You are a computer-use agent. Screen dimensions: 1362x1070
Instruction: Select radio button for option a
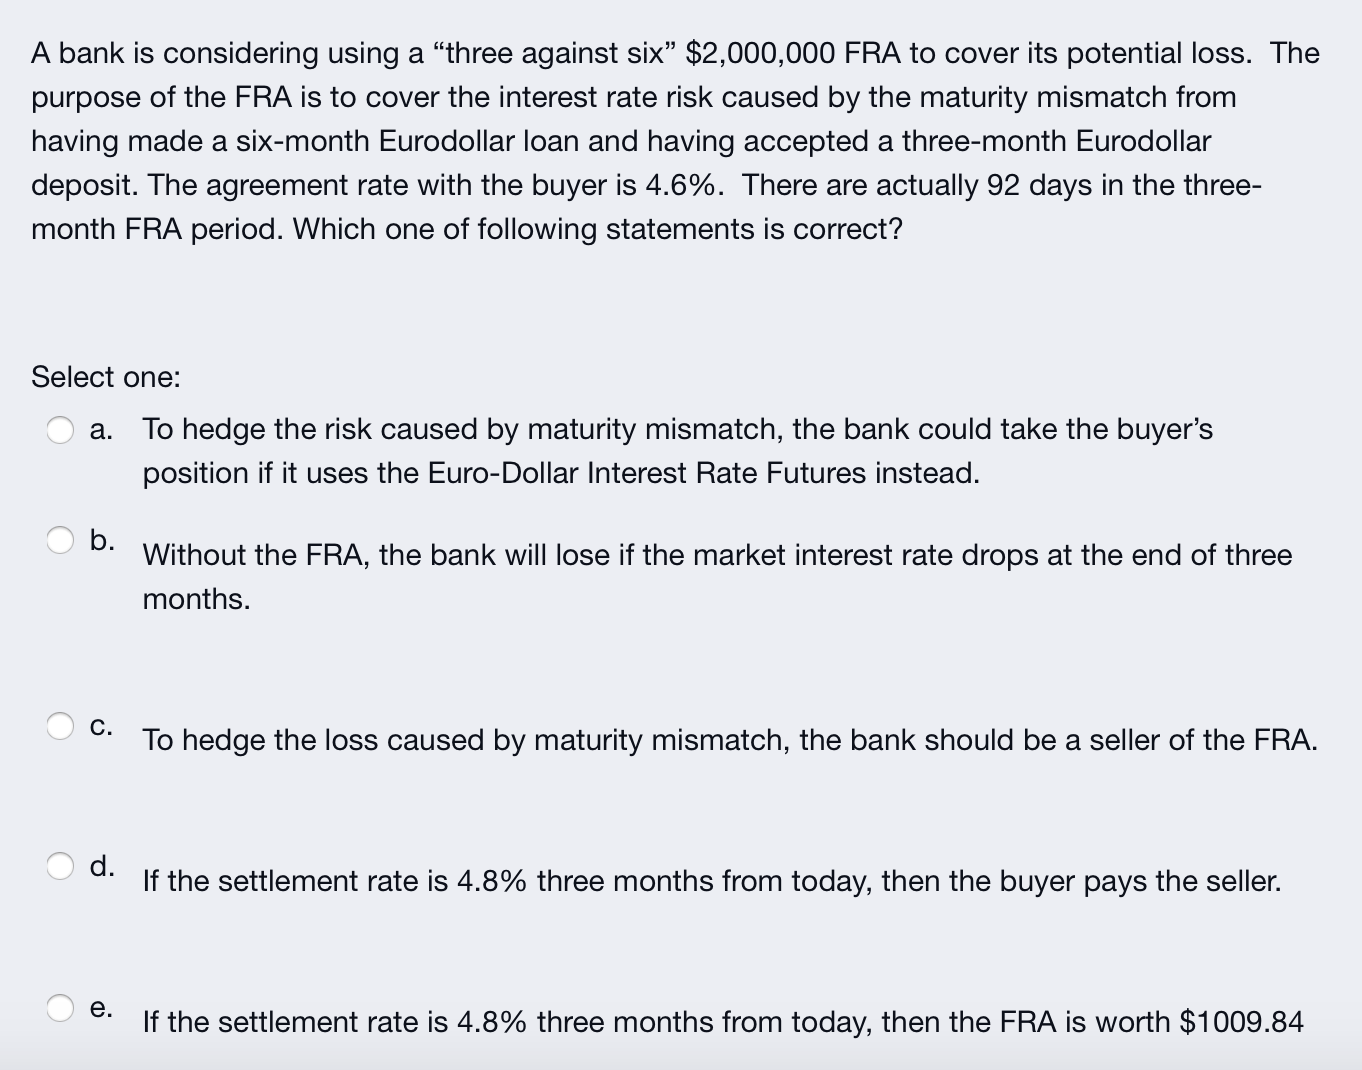pos(62,430)
